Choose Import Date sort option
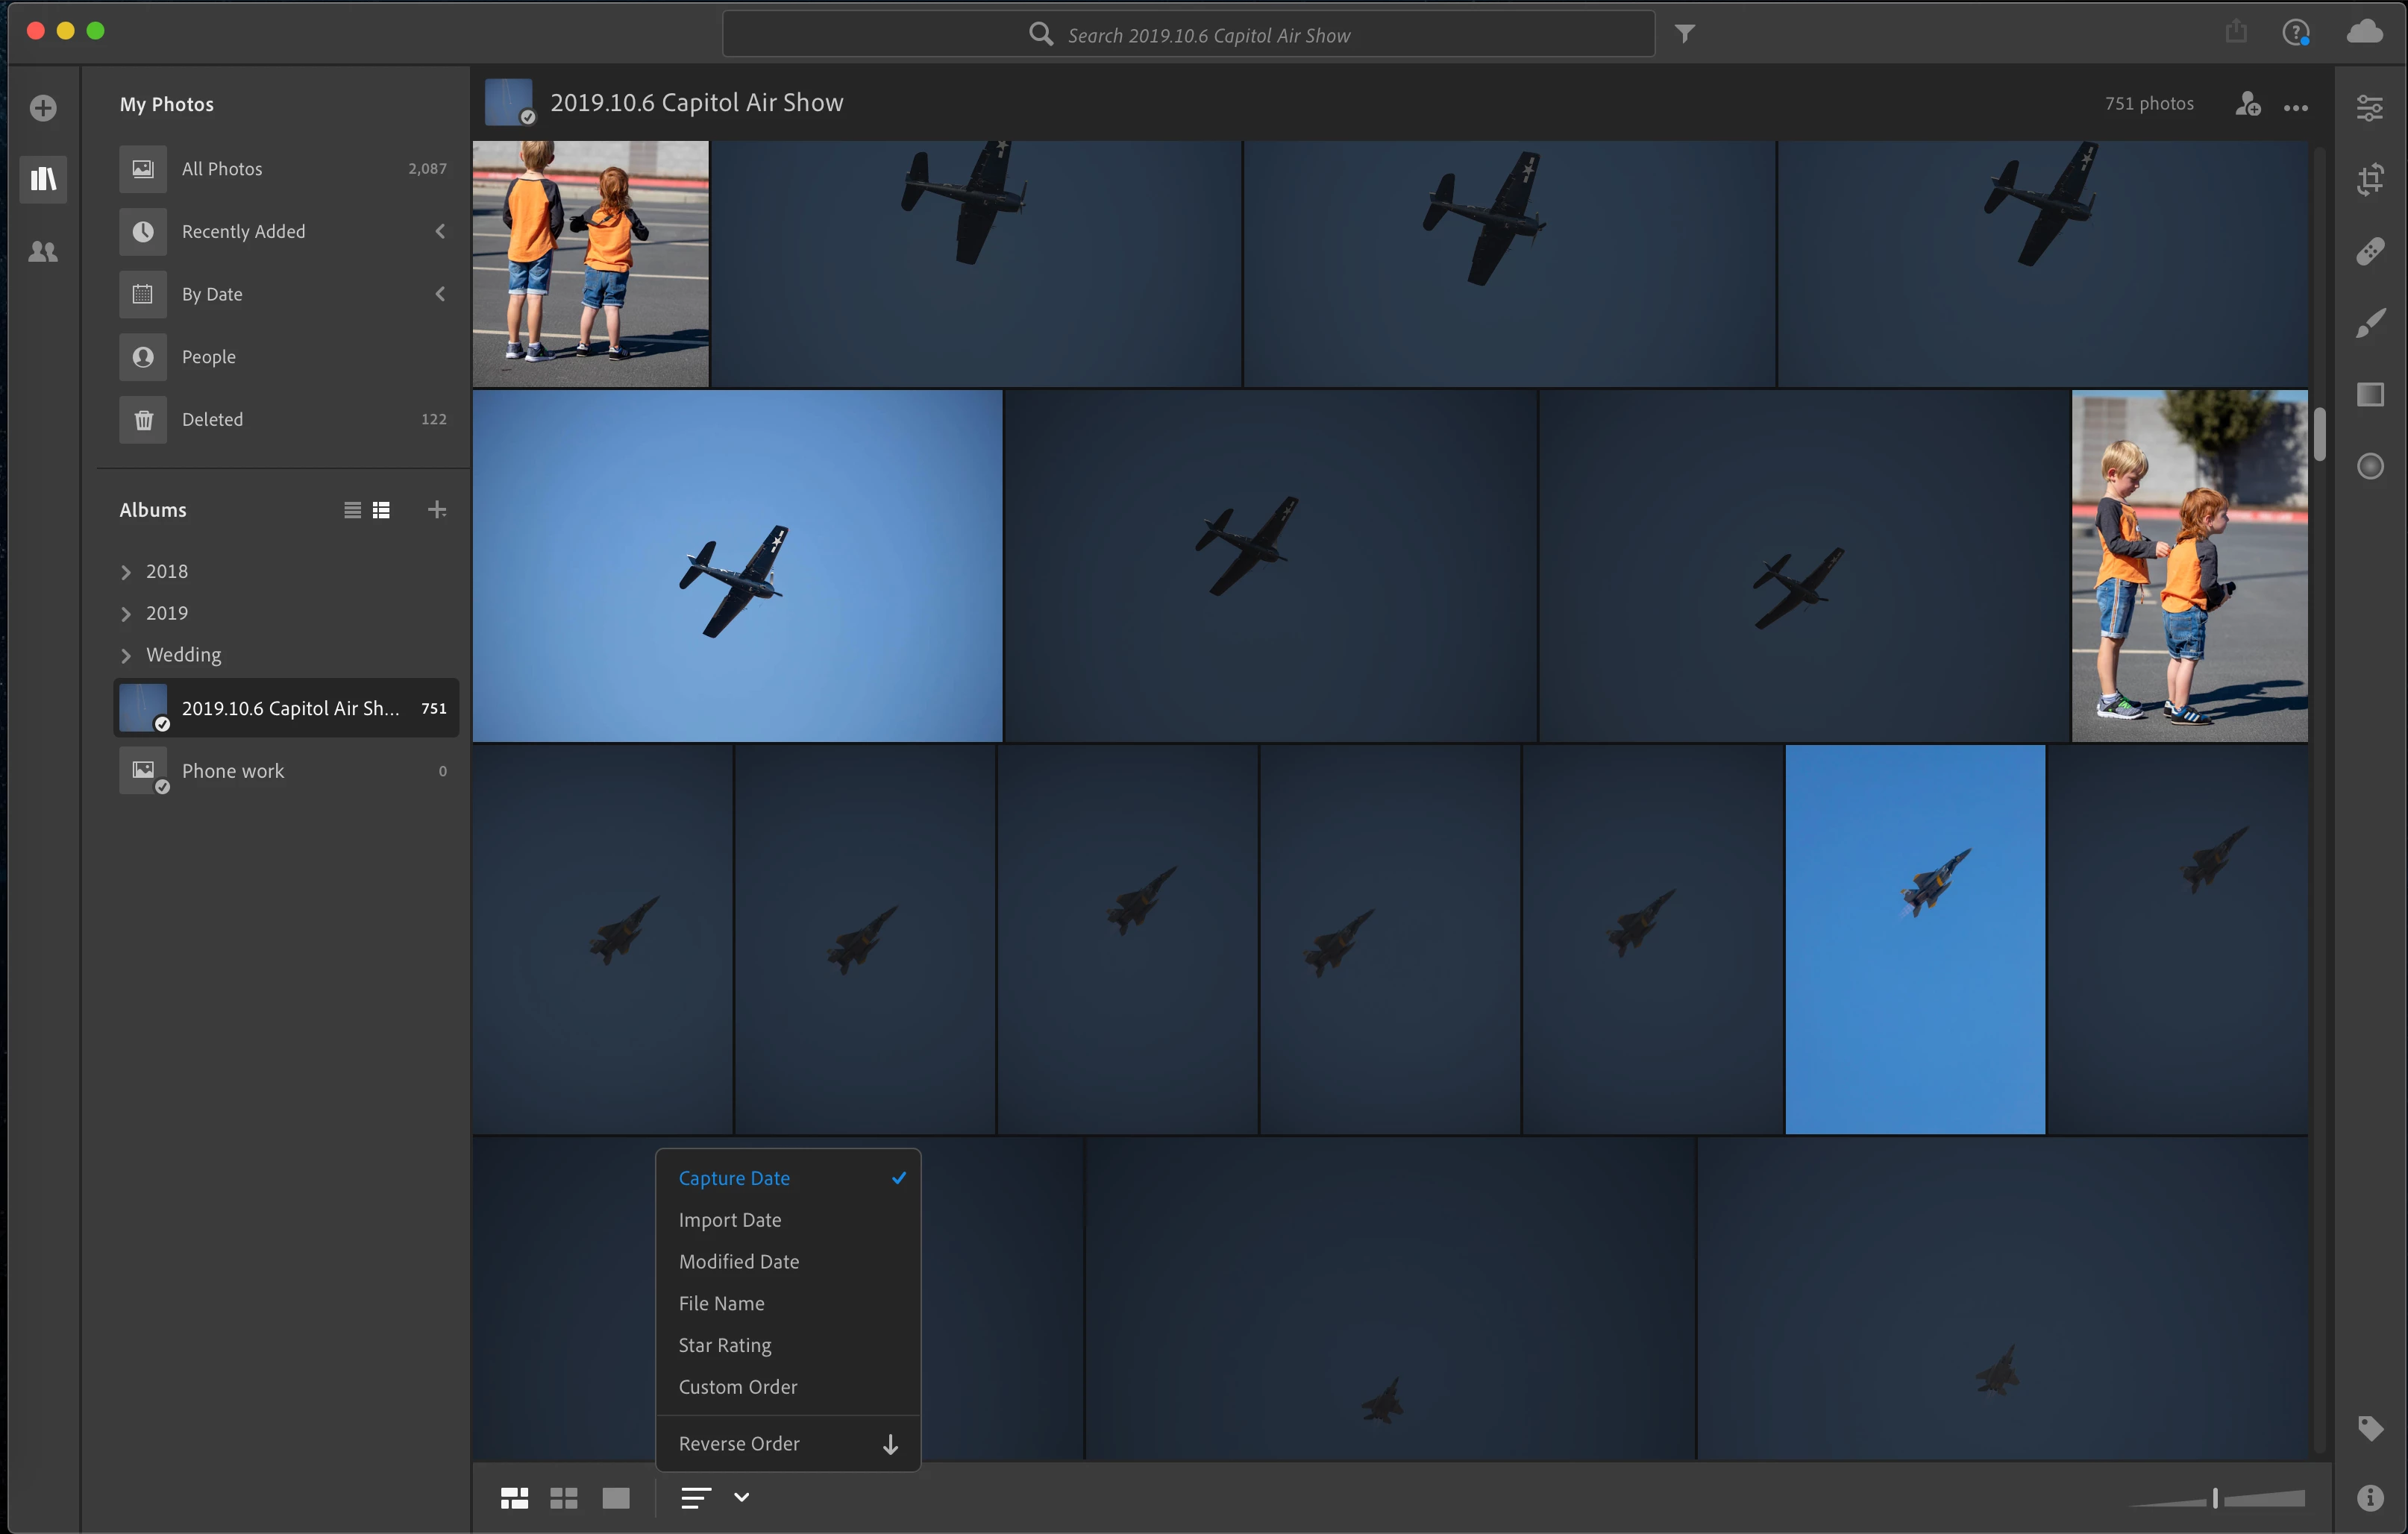This screenshot has width=2408, height=1534. (730, 1220)
